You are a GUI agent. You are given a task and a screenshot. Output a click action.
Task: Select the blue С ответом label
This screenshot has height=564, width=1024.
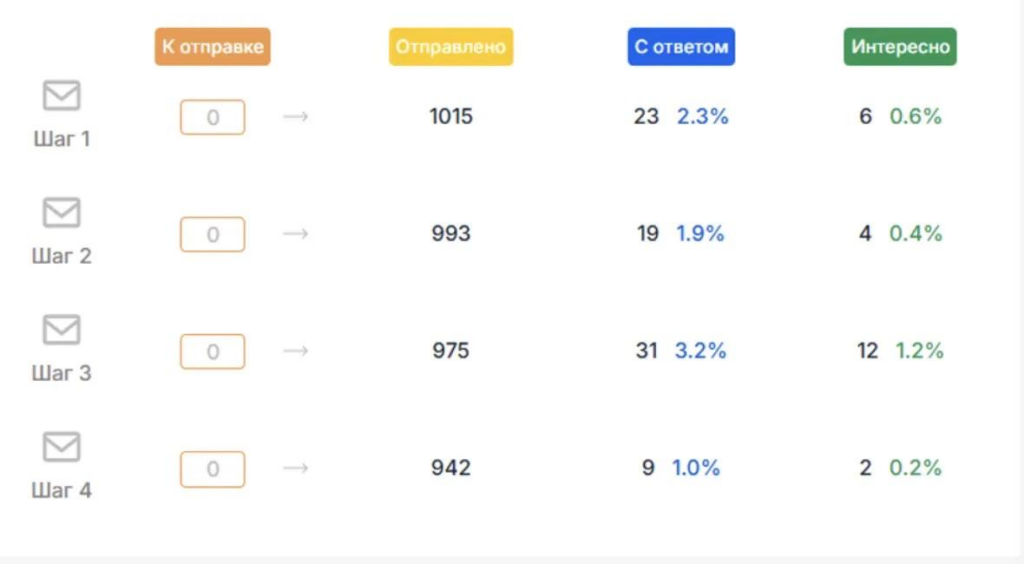[681, 46]
